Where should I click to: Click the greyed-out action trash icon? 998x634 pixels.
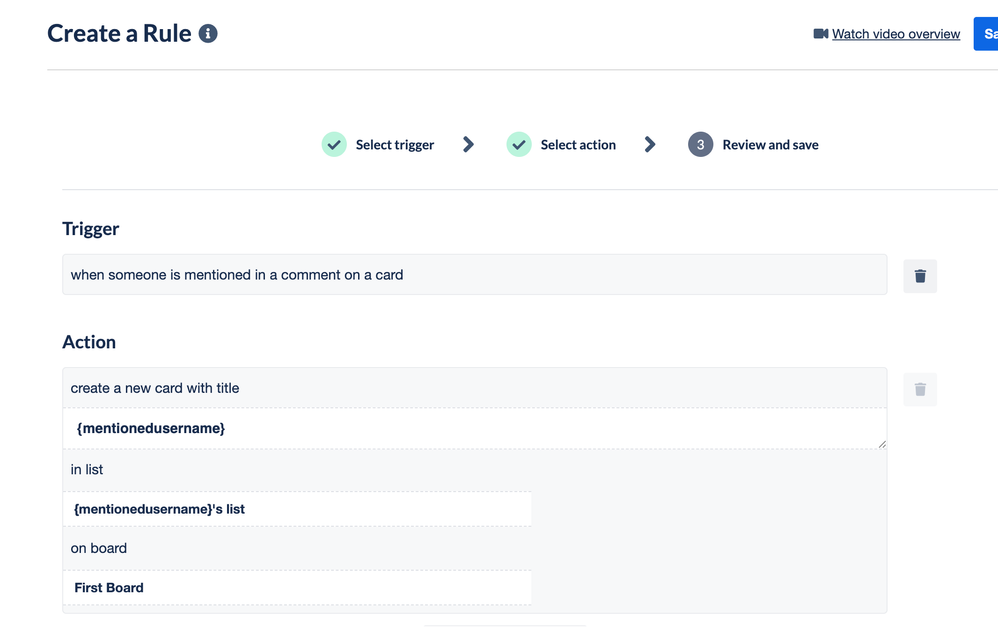920,389
